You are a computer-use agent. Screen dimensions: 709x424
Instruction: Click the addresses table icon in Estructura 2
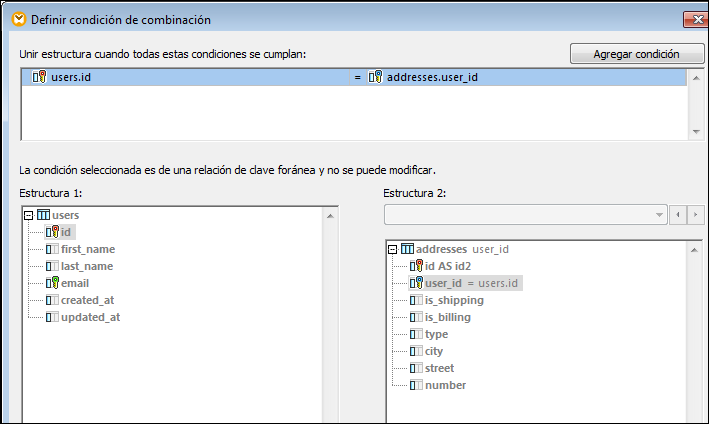(x=408, y=249)
